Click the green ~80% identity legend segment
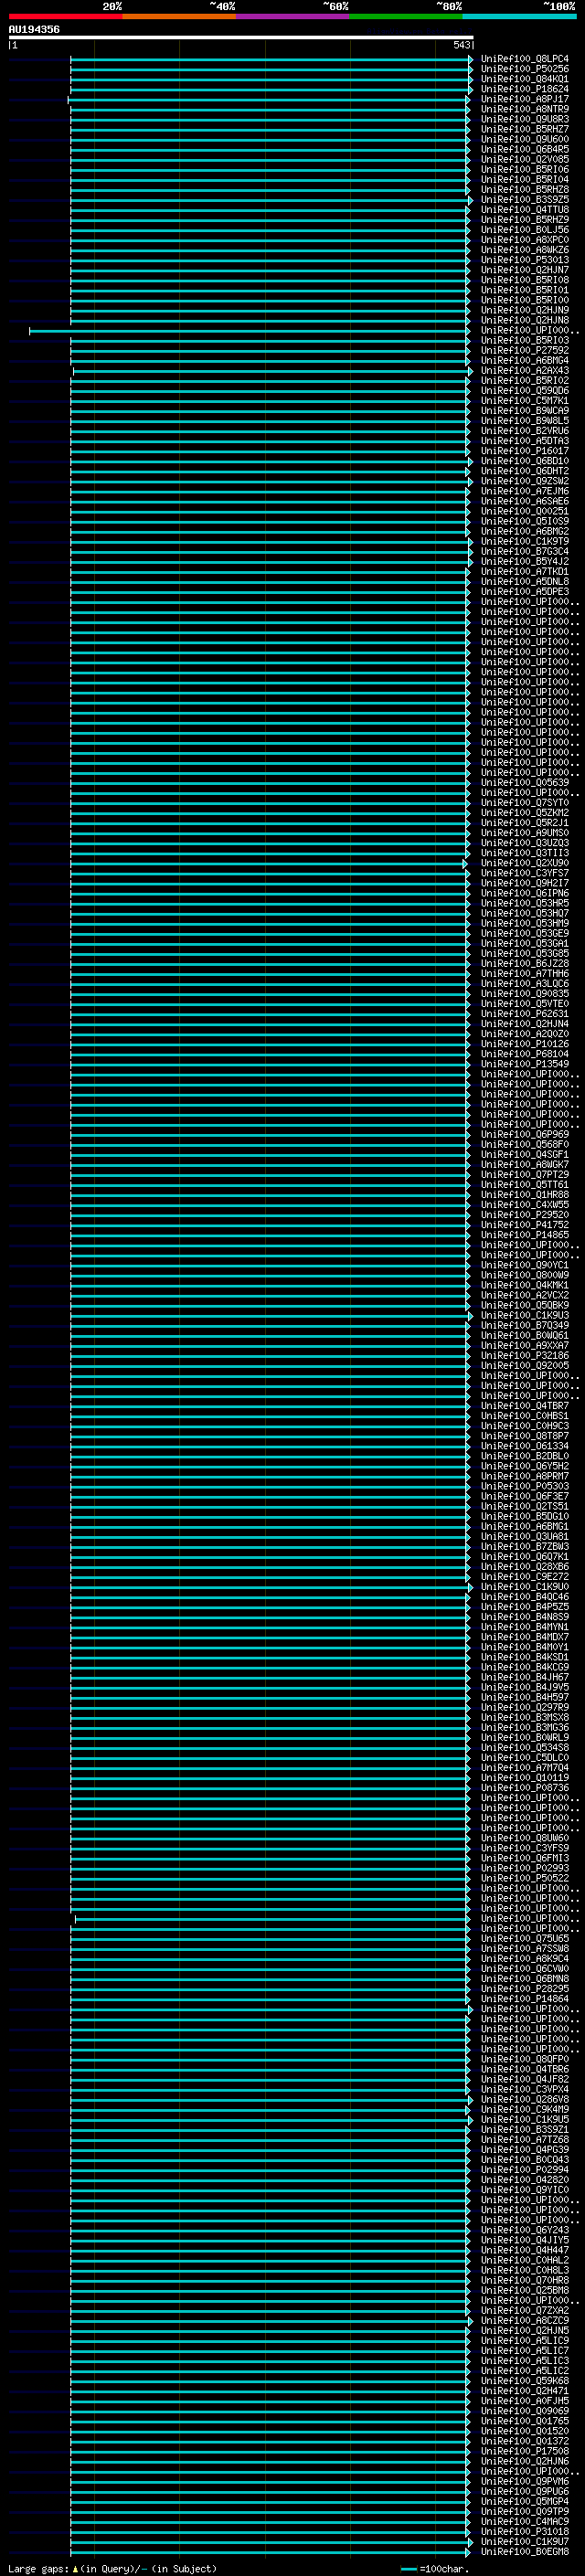 406,16
